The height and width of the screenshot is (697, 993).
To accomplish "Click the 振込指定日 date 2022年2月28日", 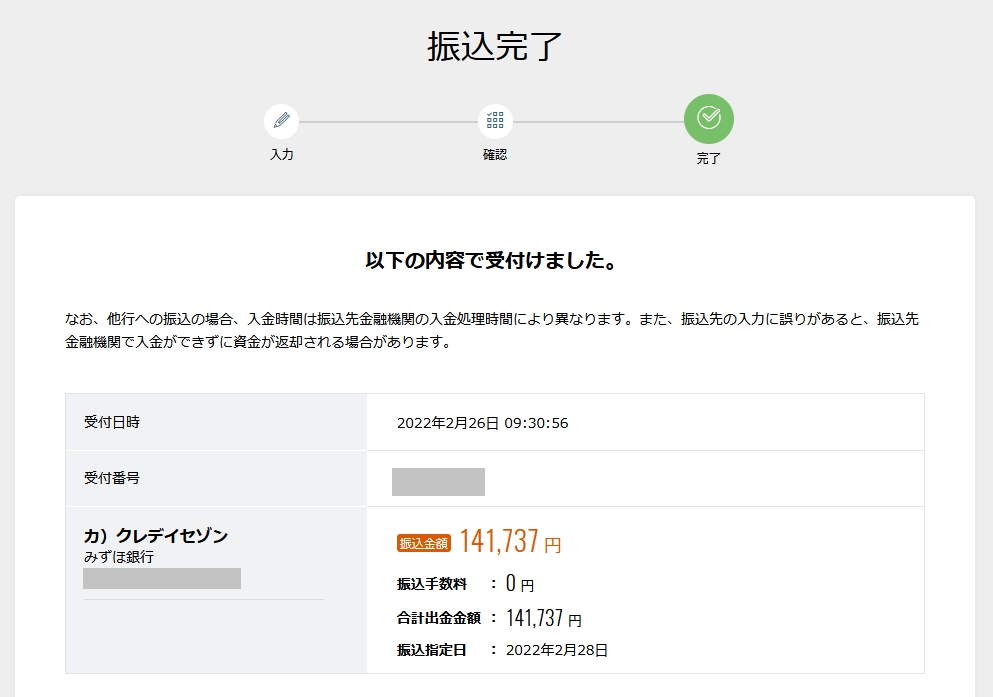I will pos(556,650).
